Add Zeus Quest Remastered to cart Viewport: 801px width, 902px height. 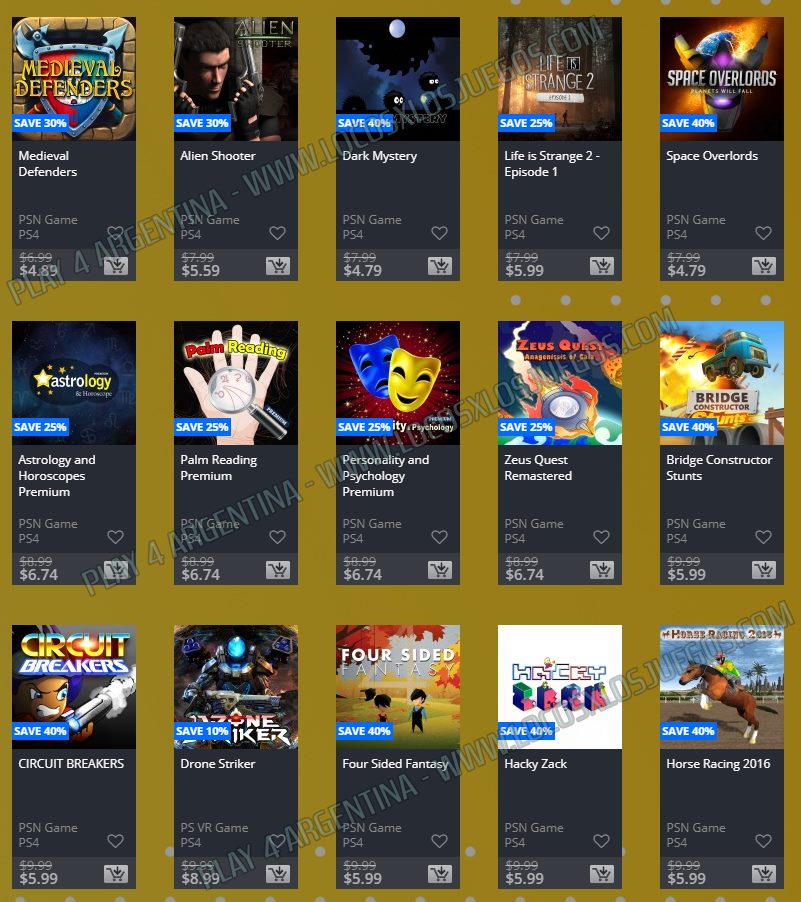[x=602, y=570]
